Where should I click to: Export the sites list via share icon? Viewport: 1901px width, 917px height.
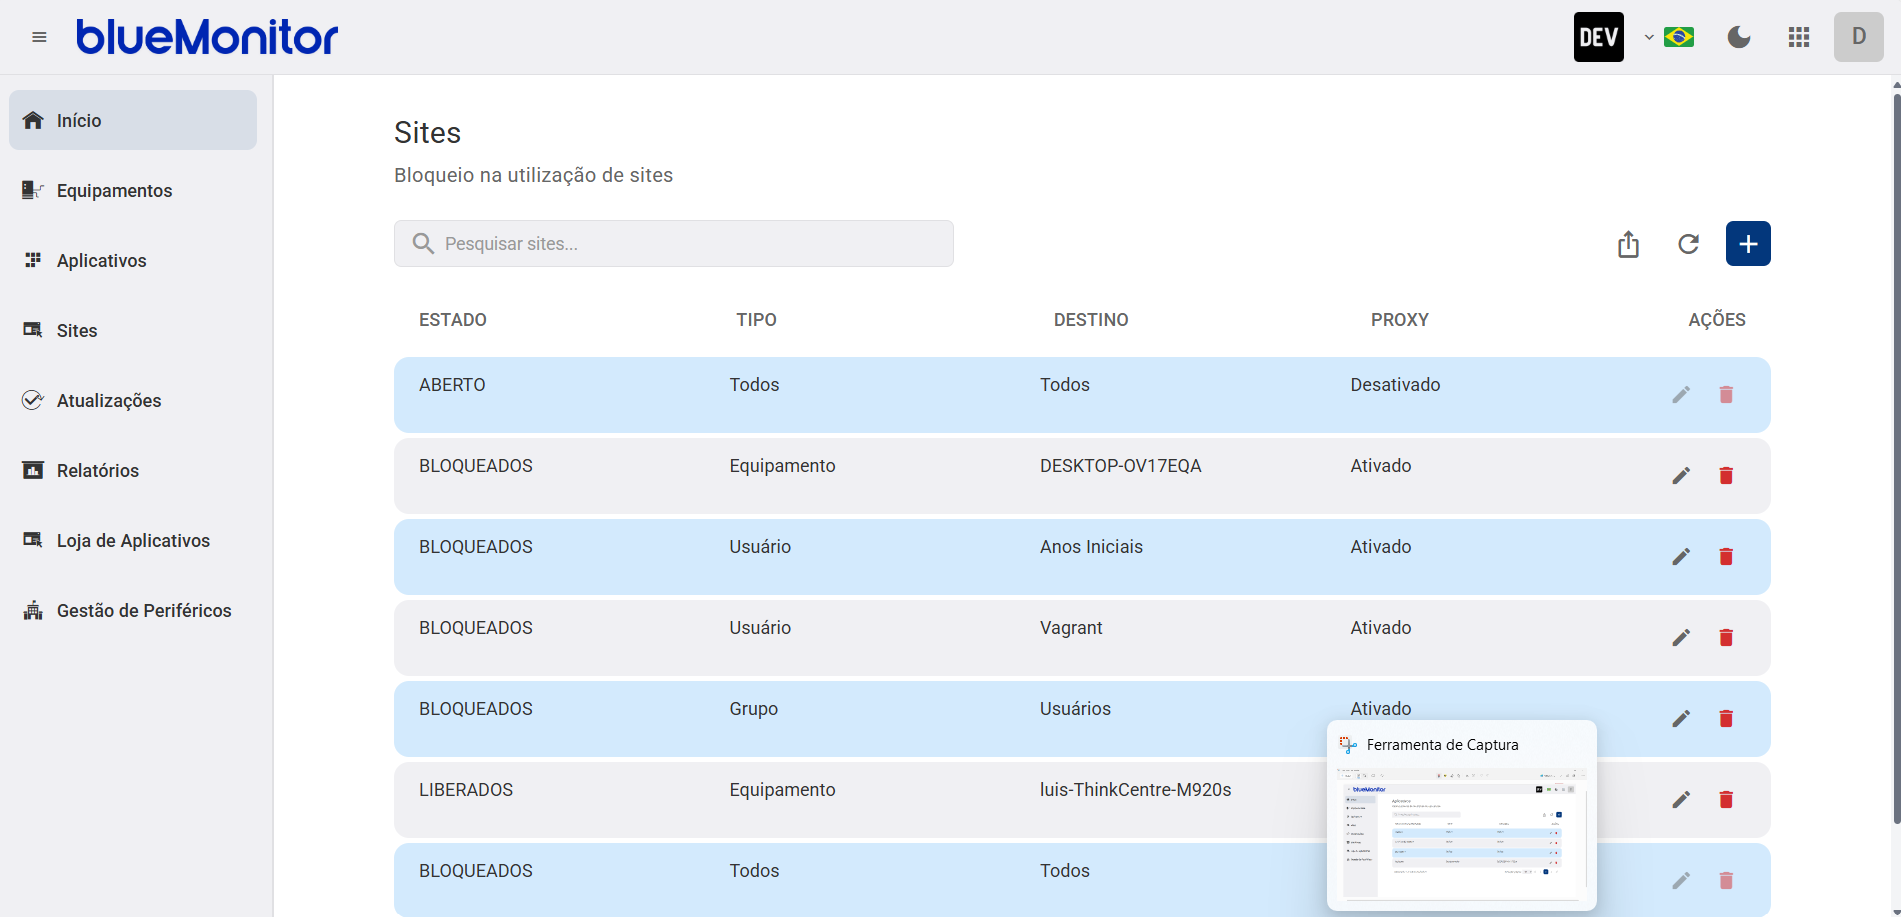(1628, 244)
